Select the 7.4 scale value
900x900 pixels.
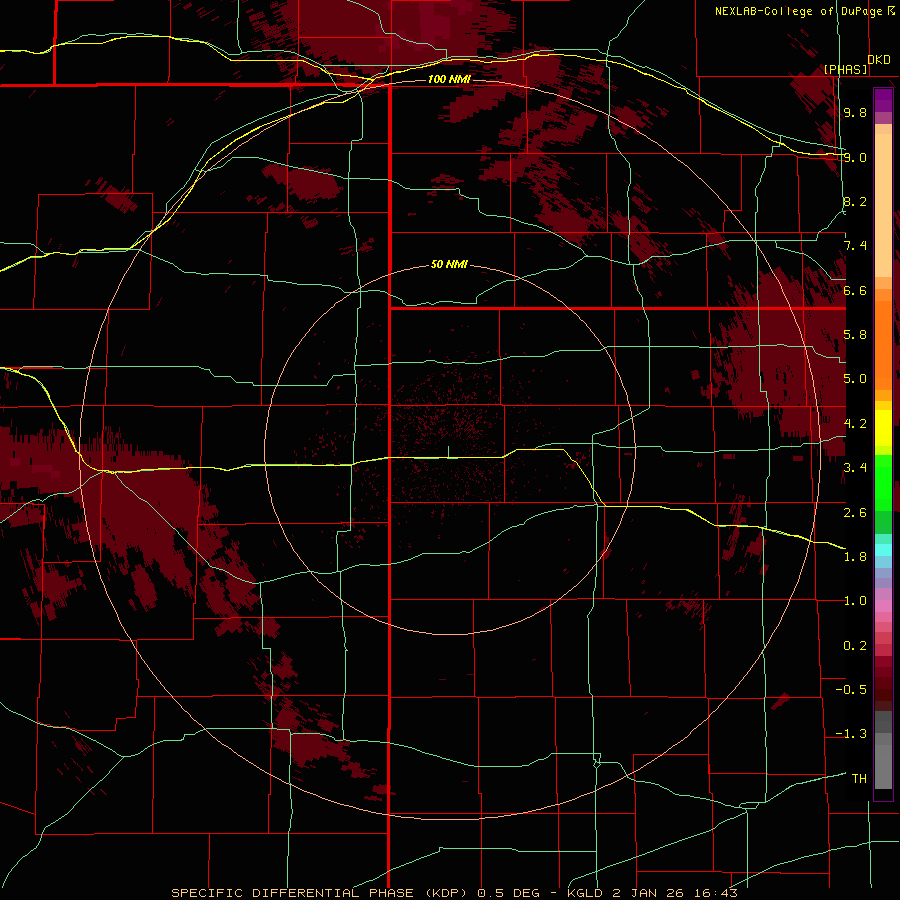pos(855,246)
